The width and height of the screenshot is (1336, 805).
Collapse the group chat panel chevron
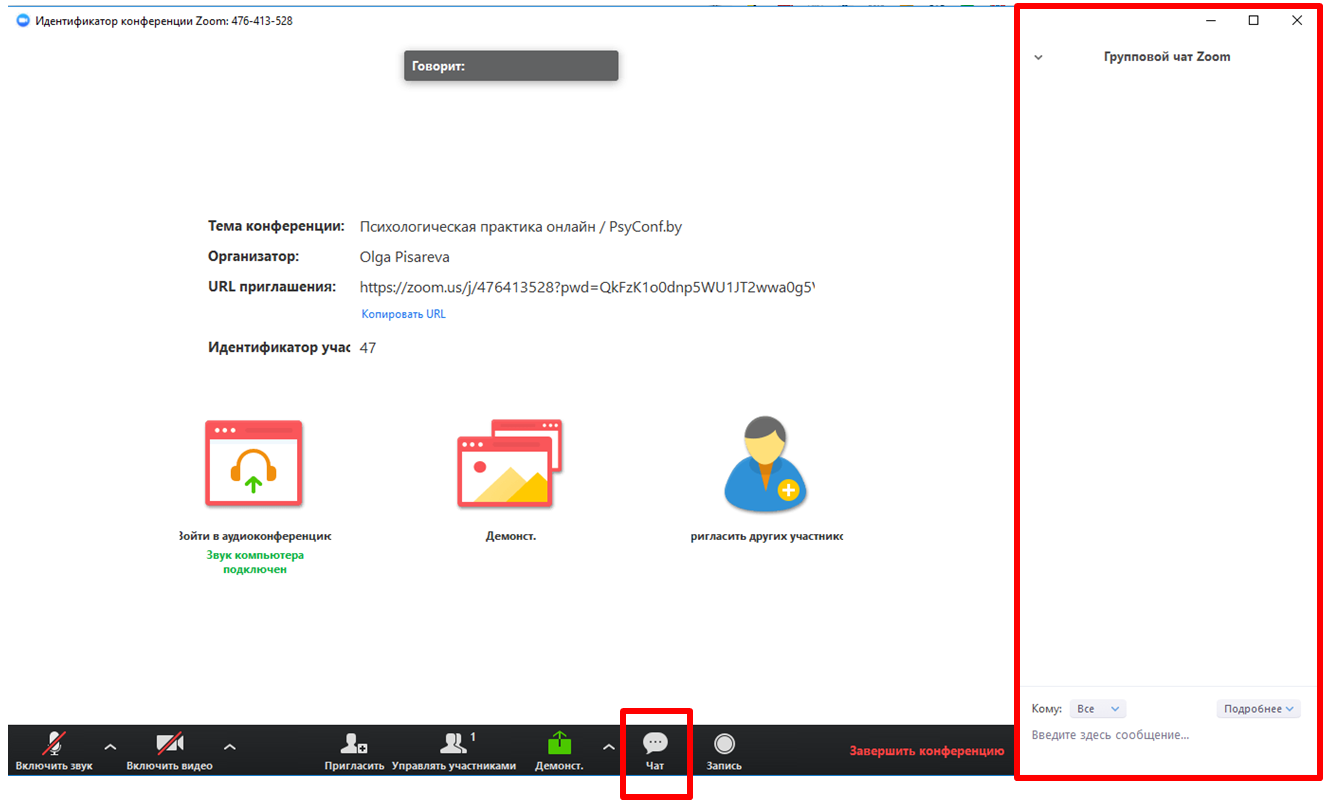click(1038, 58)
